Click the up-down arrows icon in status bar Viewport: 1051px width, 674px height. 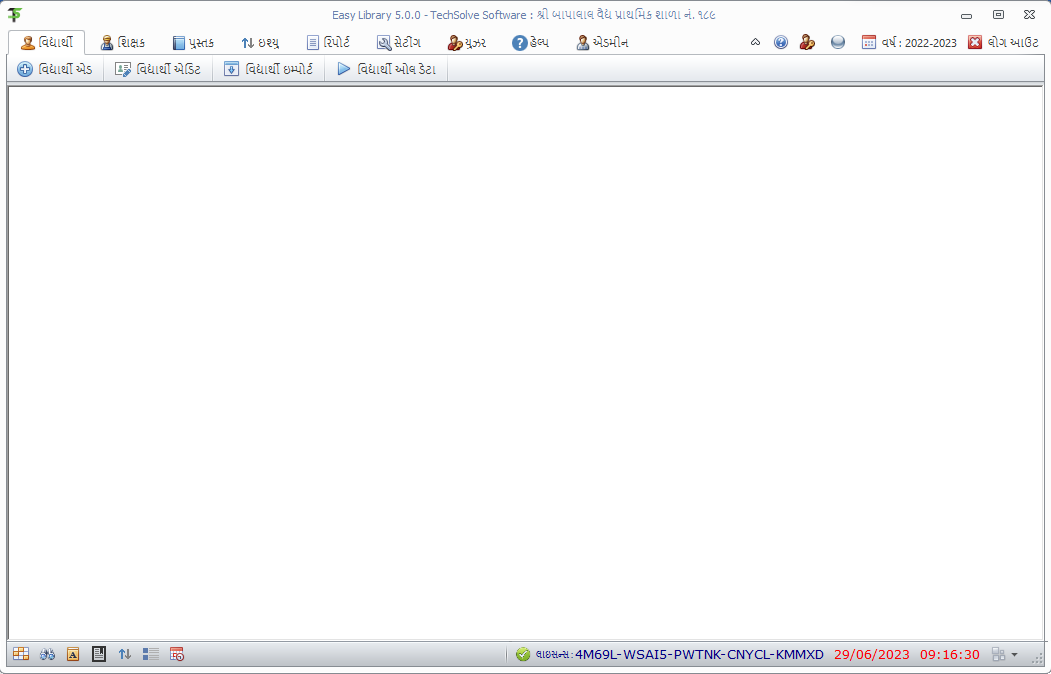pos(125,654)
